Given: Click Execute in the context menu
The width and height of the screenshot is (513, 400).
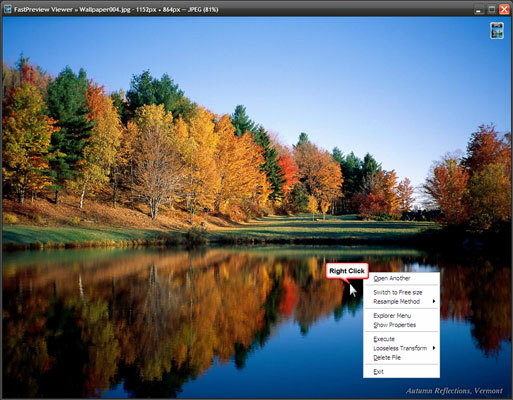Looking at the screenshot, I should tap(384, 339).
